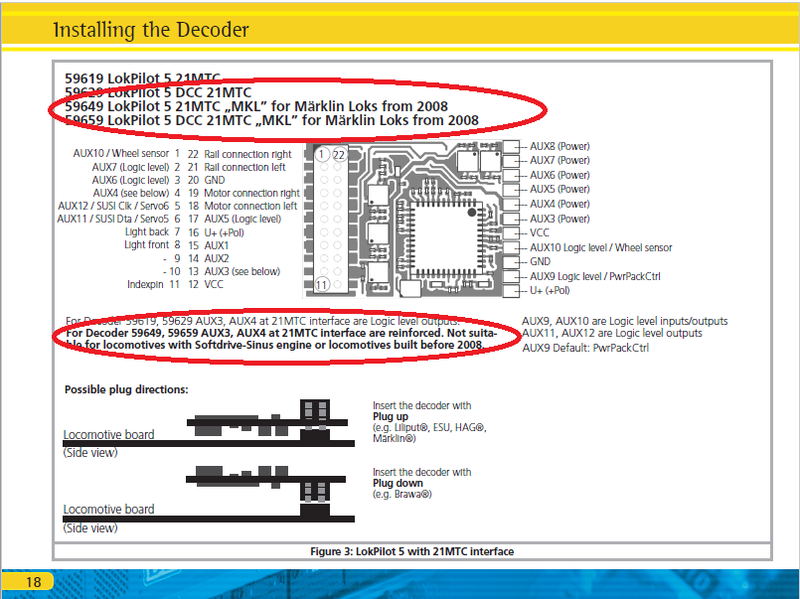Click the 'AUX1' pin 15 label

(216, 245)
